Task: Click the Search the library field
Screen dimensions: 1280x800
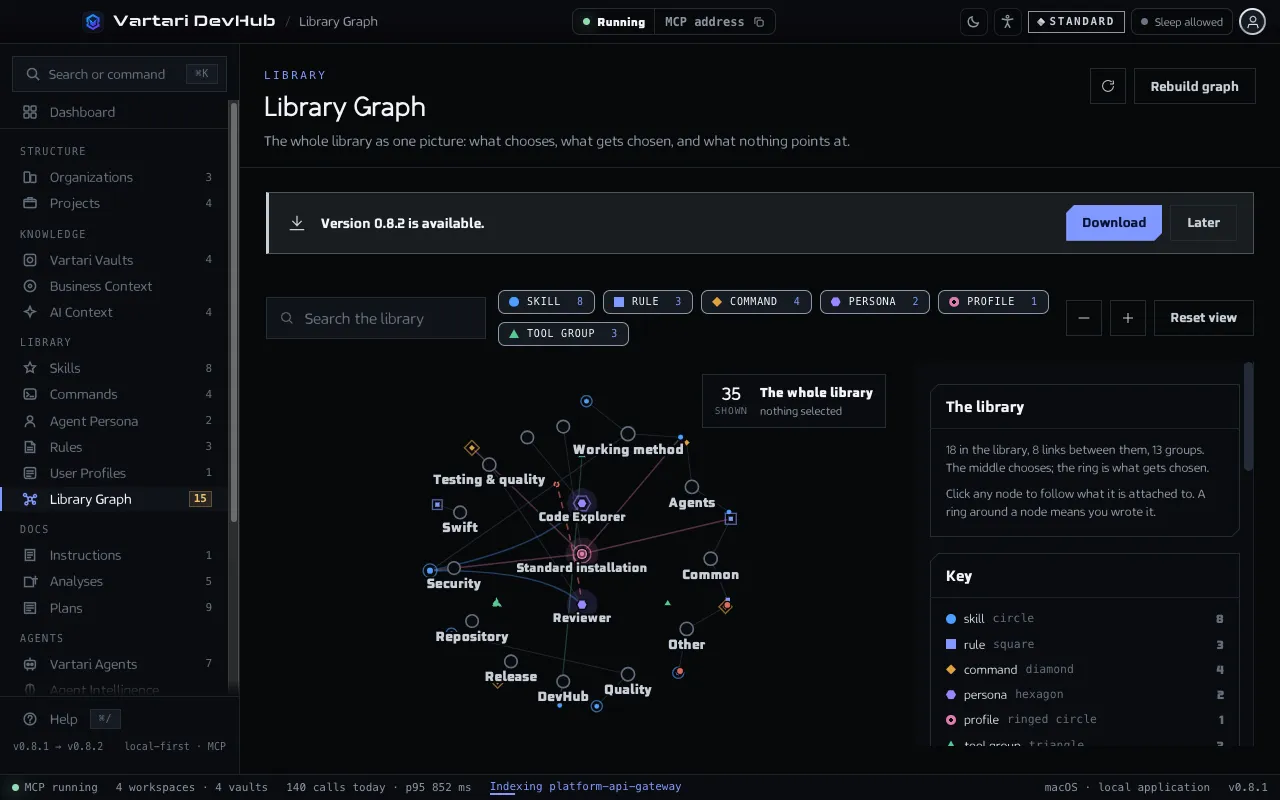Action: point(376,318)
